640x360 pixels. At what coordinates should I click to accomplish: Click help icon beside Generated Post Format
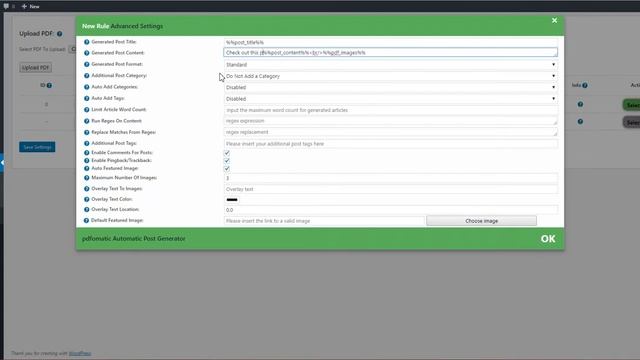click(x=87, y=64)
